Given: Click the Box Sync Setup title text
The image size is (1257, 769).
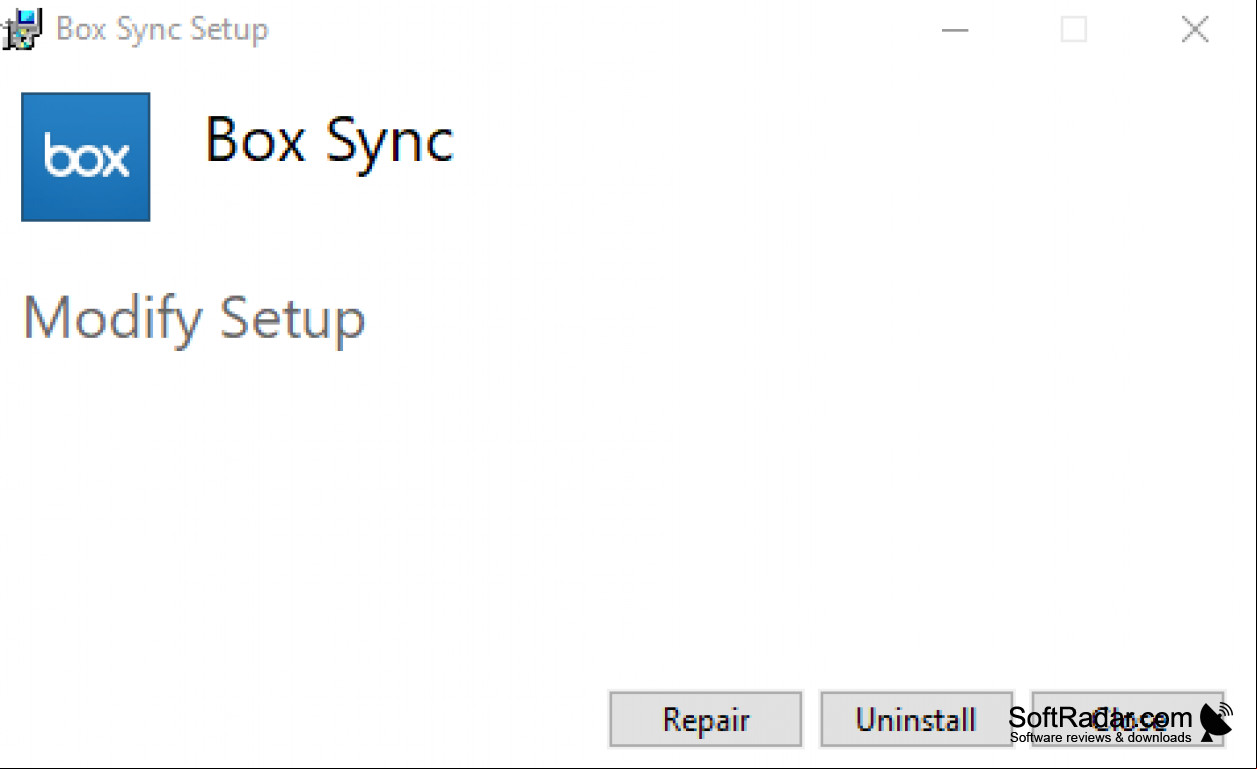Looking at the screenshot, I should pyautogui.click(x=162, y=29).
